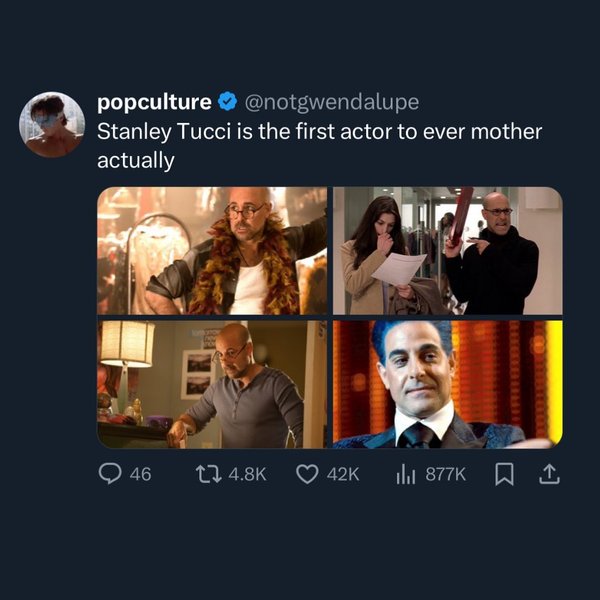This screenshot has width=600, height=600.
Task: Visit the @notgwendalupe handle link
Action: click(331, 102)
